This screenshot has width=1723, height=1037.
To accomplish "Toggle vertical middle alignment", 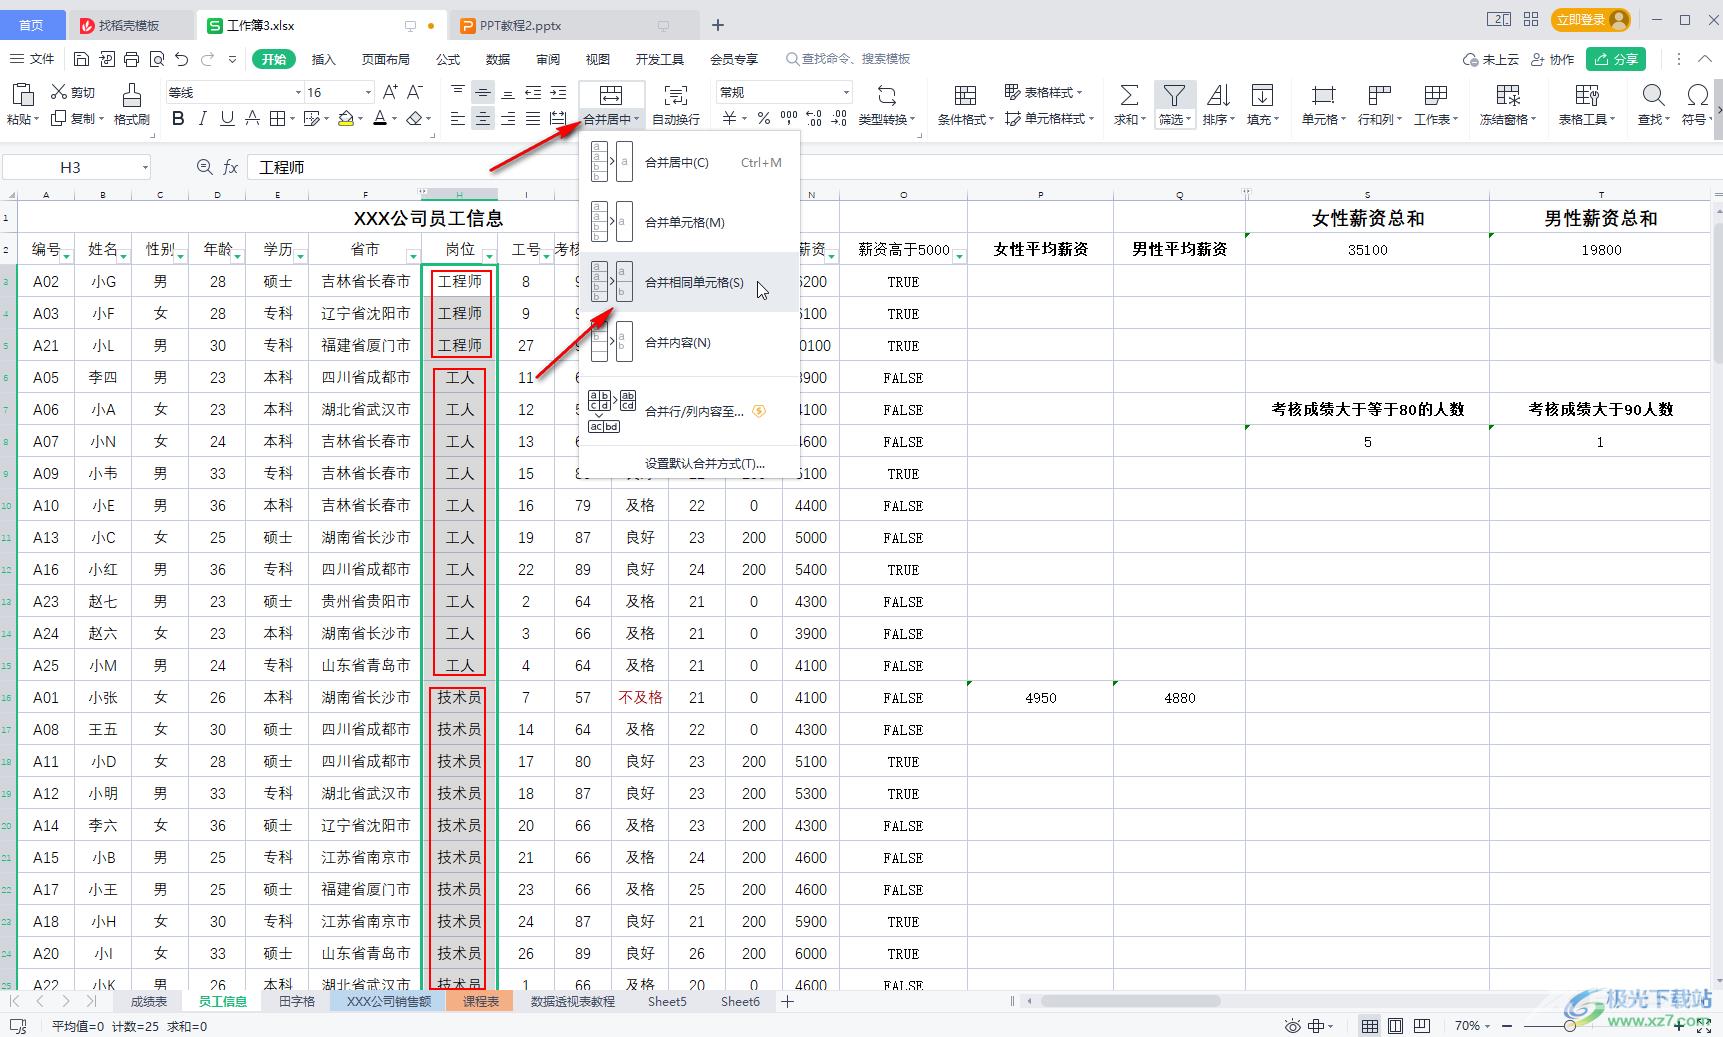I will click(483, 92).
